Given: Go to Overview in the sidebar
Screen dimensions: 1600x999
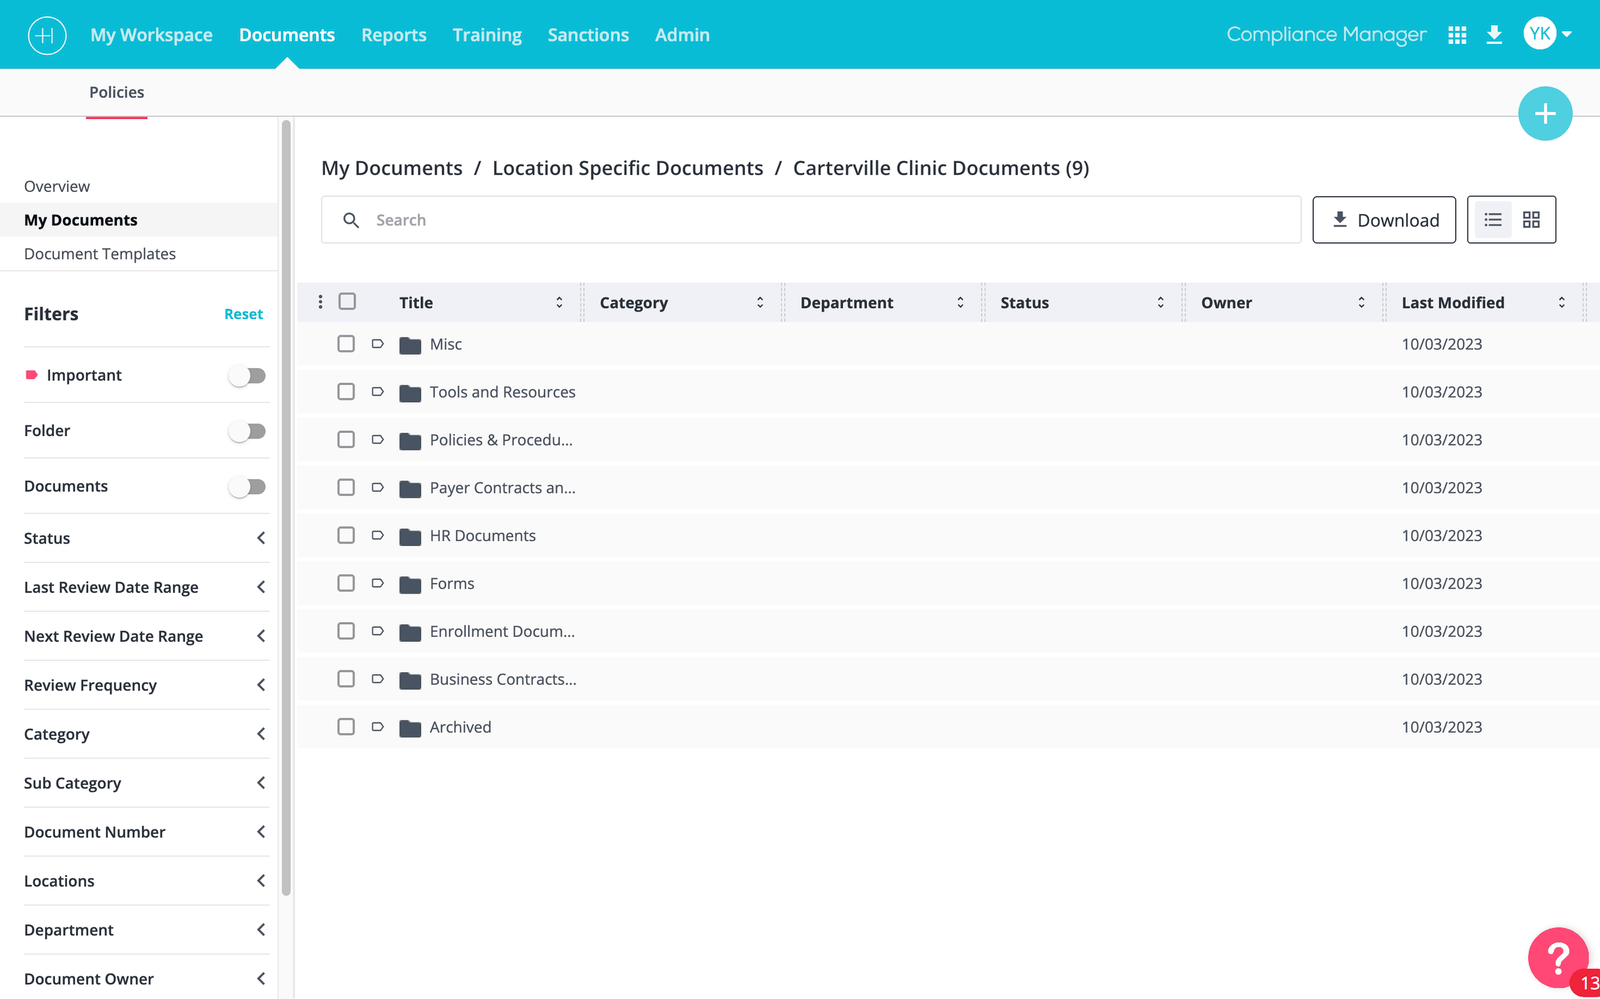Looking at the screenshot, I should [57, 186].
